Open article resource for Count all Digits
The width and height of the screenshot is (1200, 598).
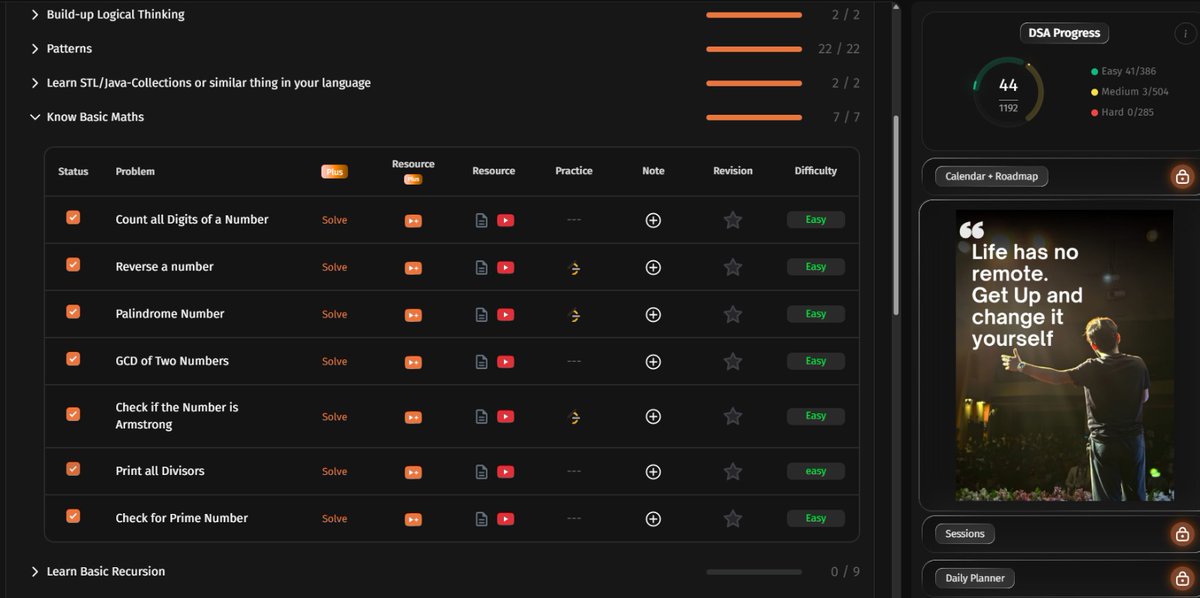click(x=481, y=220)
